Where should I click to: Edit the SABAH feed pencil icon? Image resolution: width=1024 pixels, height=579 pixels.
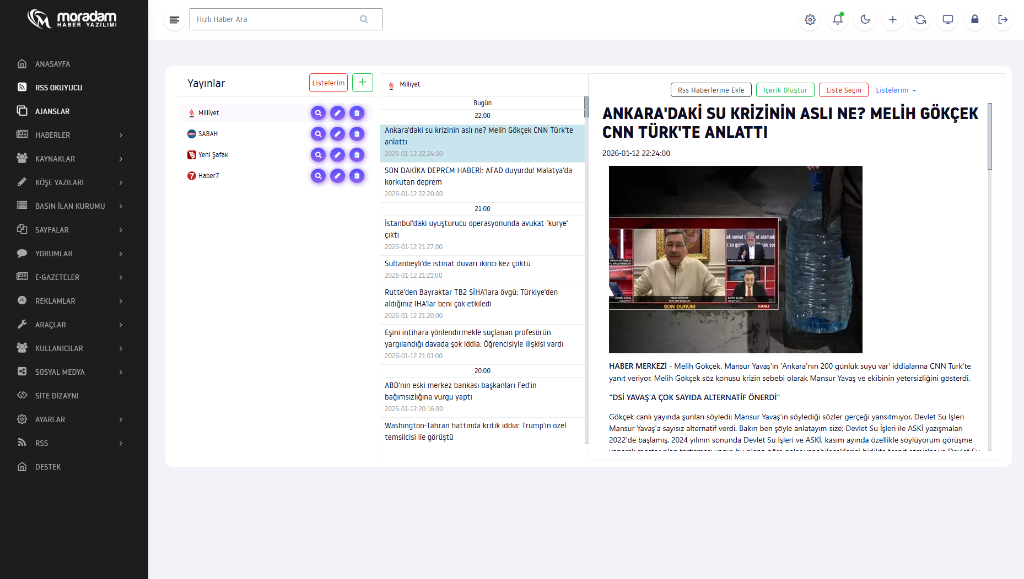point(337,134)
